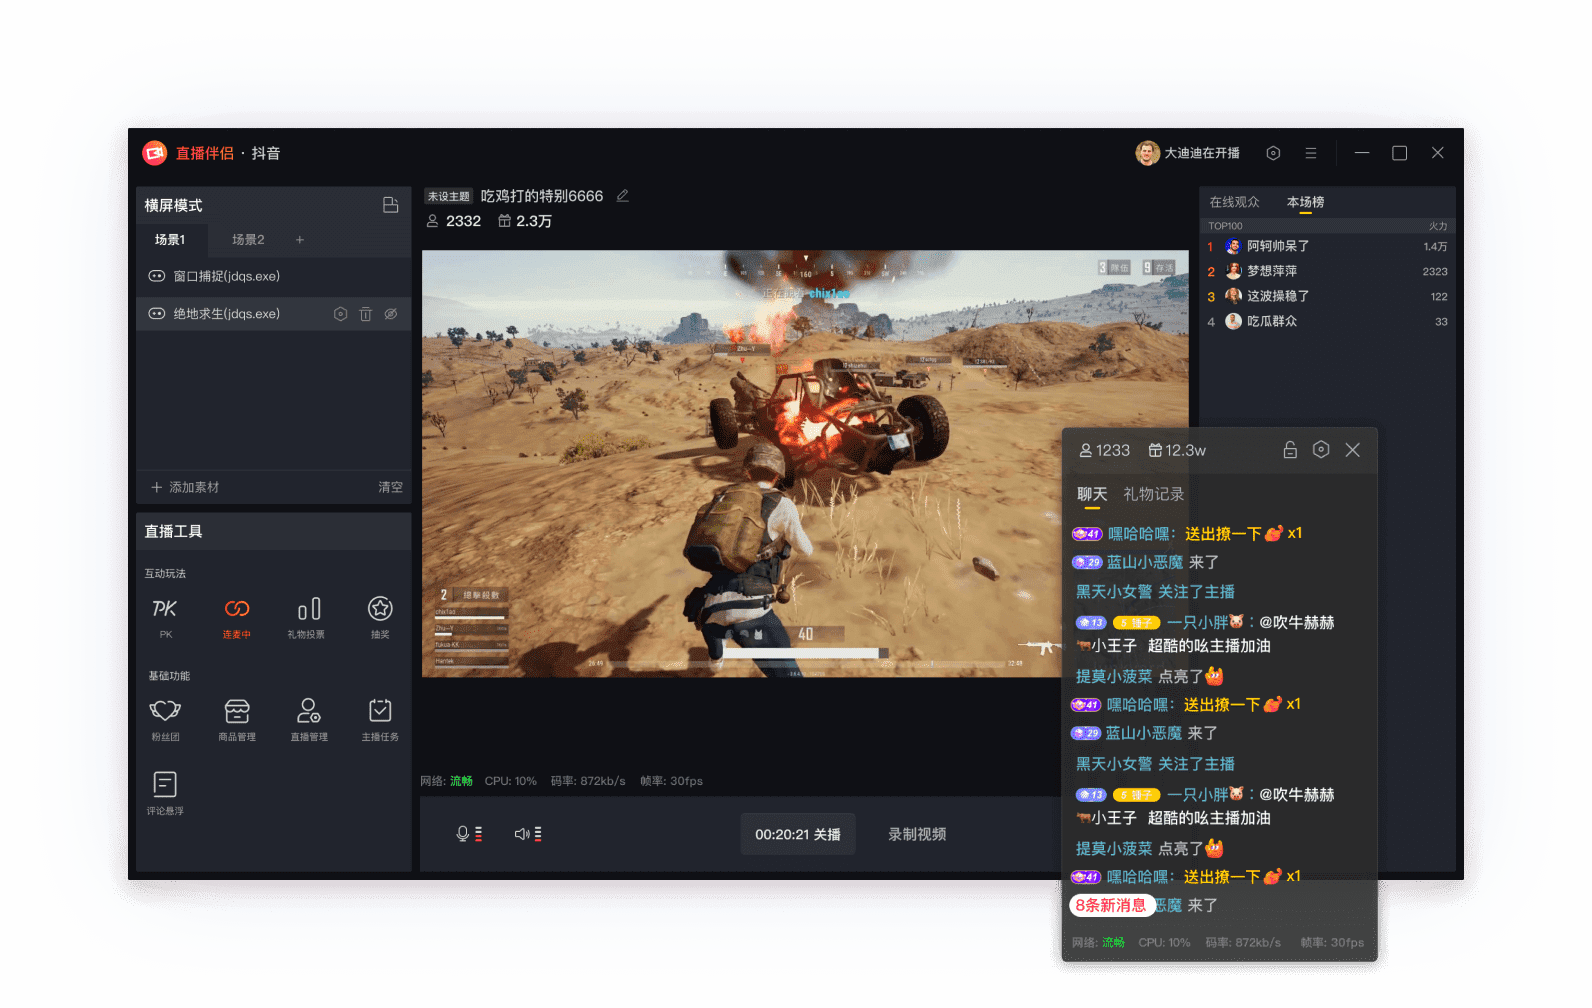The width and height of the screenshot is (1592, 1008).
Task: Click the 录制视频 button
Action: pyautogui.click(x=917, y=834)
